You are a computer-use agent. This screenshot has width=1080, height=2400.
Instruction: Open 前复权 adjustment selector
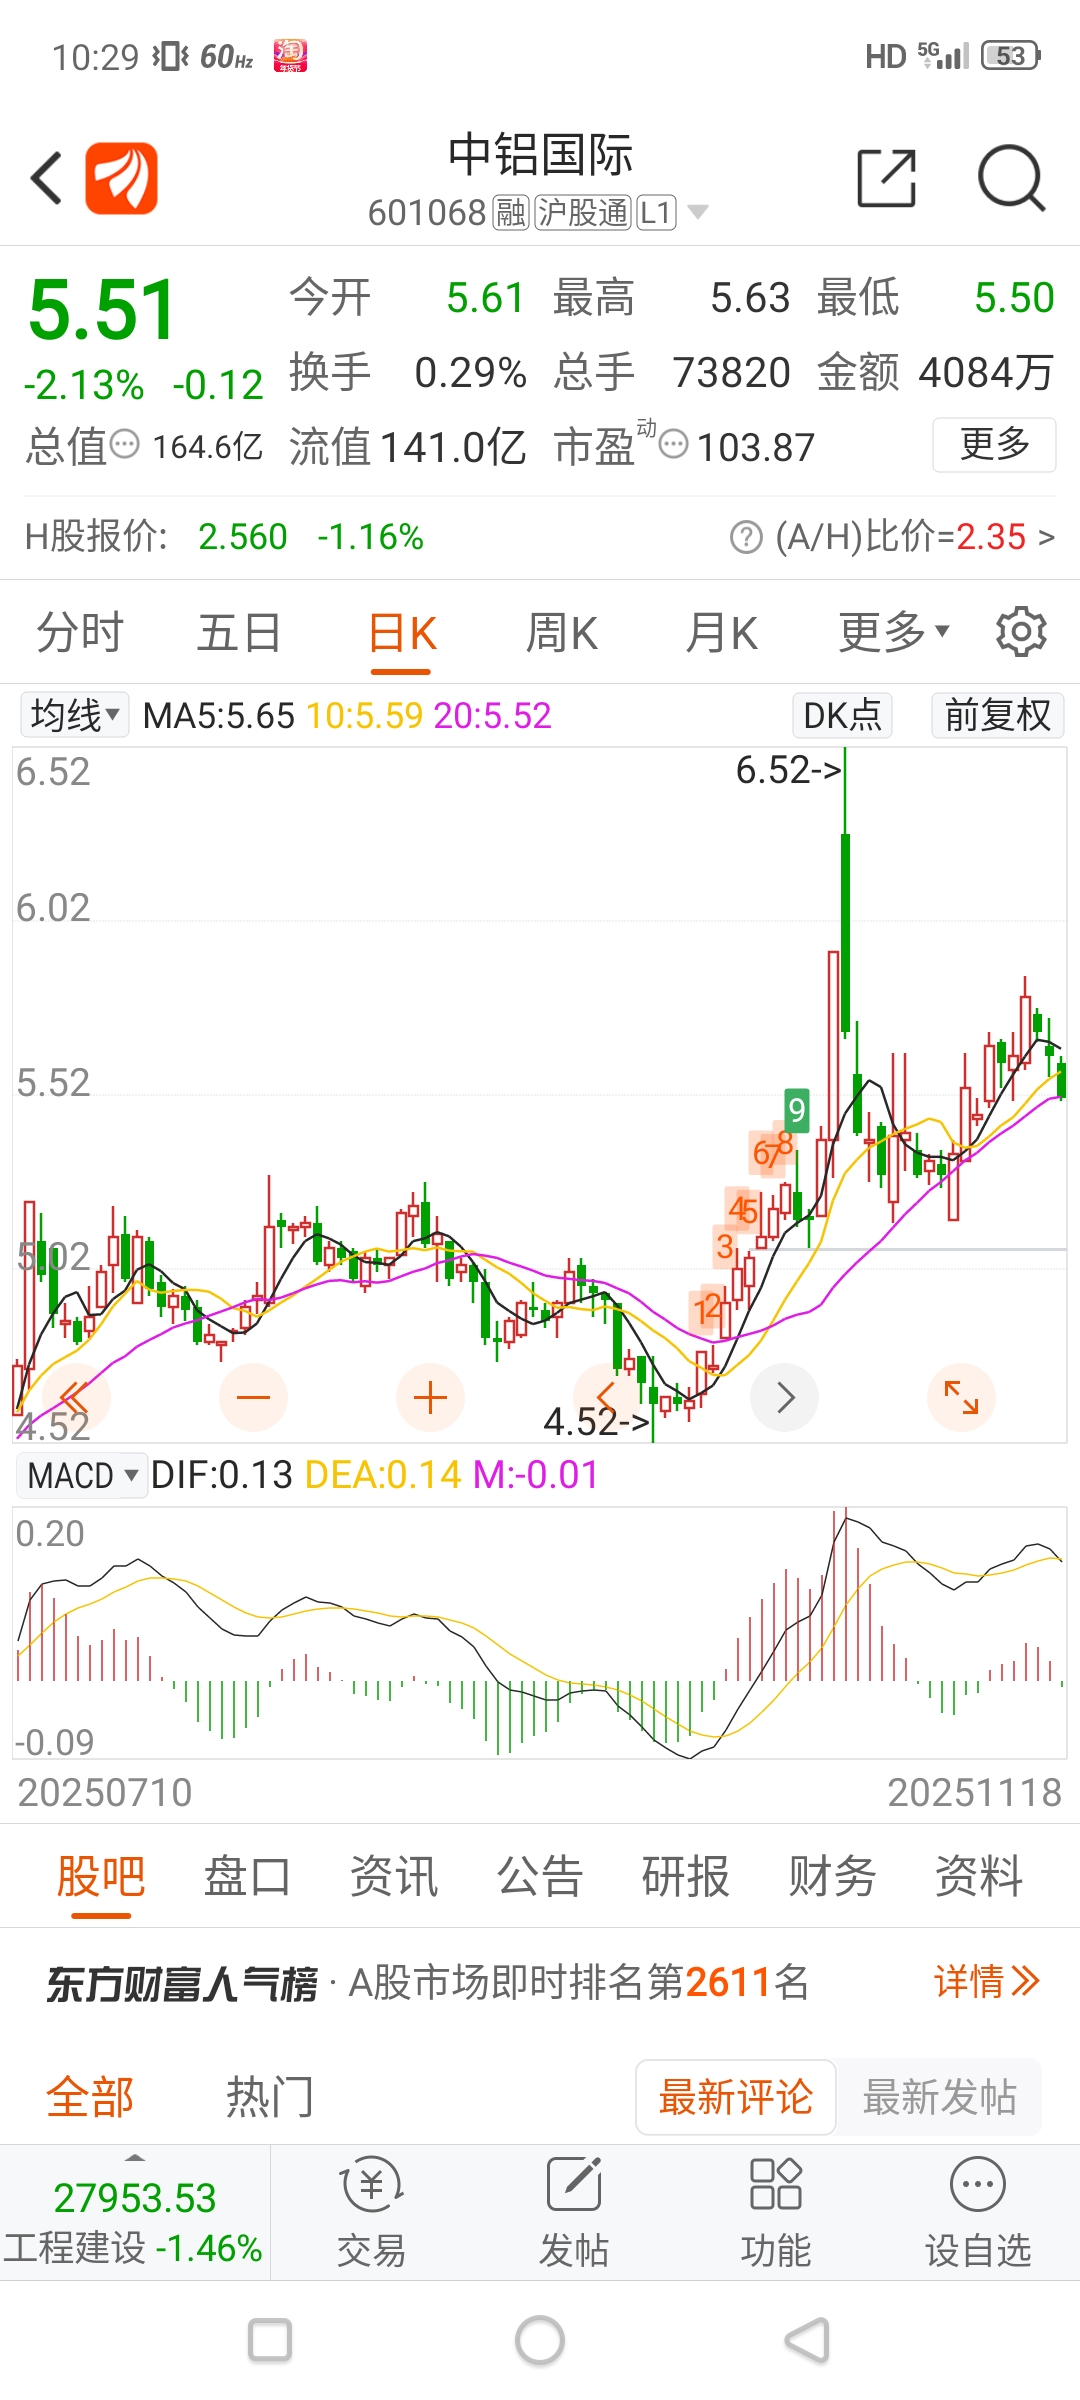(x=998, y=715)
